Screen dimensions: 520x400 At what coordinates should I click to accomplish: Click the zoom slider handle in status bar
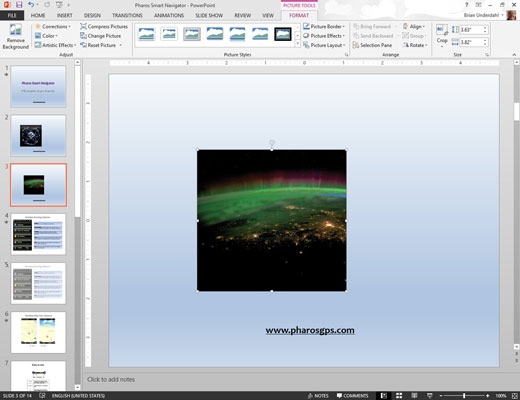pos(464,396)
